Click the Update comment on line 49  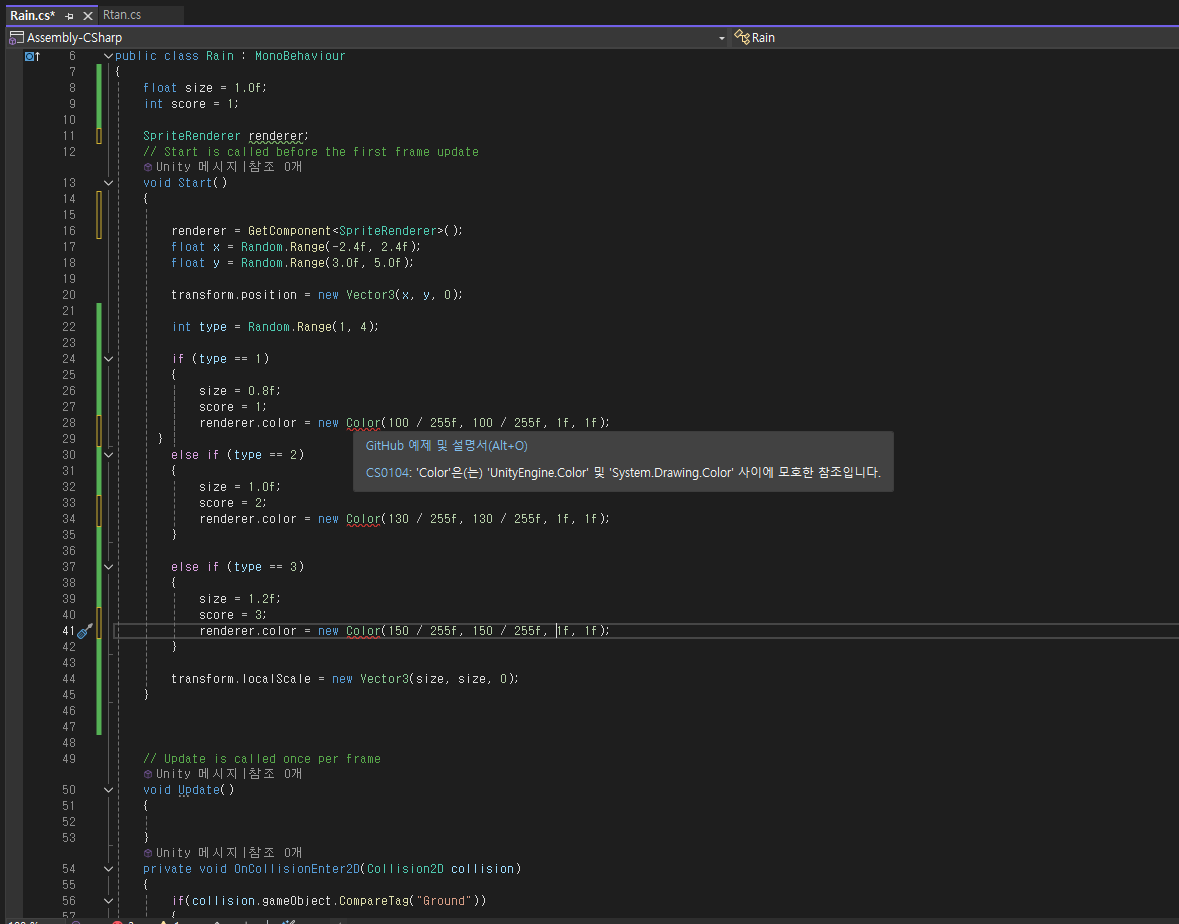(262, 759)
